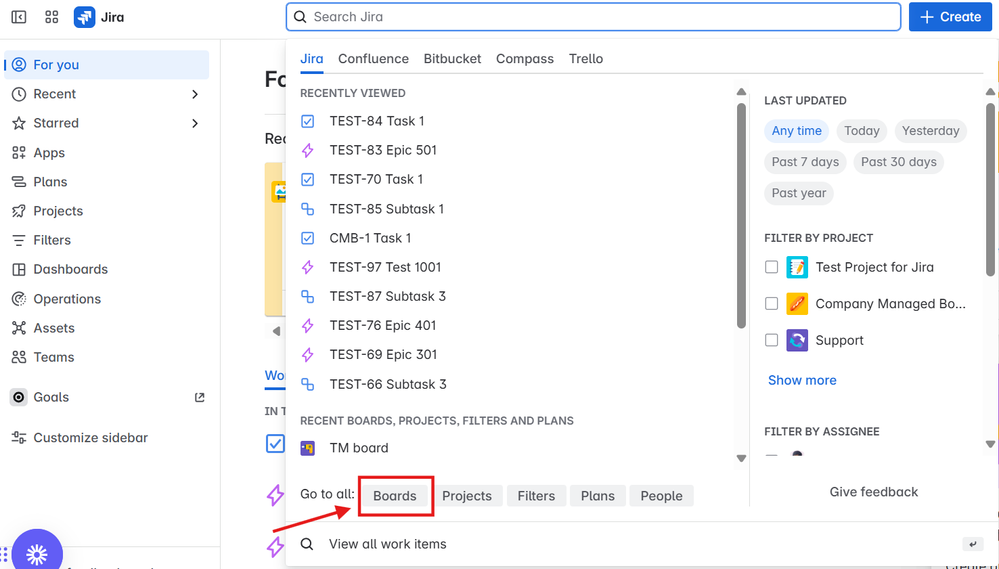Viewport: 999px width, 569px height.
Task: Click the Recent clock icon
Action: 19,94
